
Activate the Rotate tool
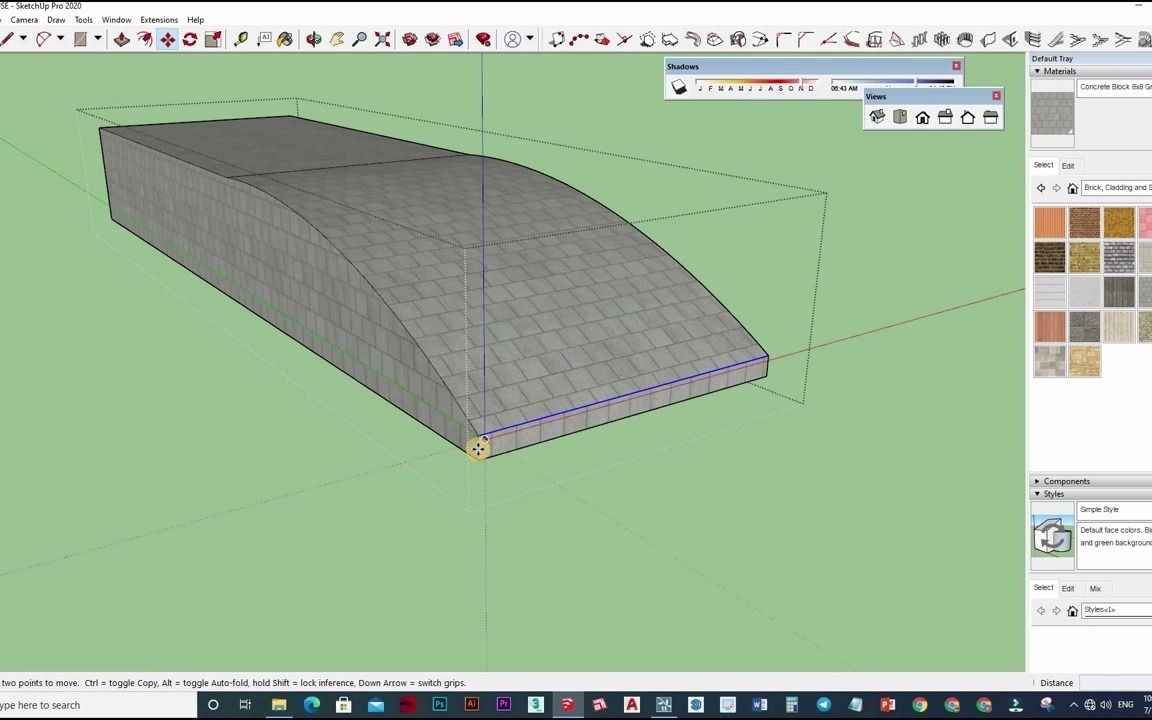click(x=189, y=39)
